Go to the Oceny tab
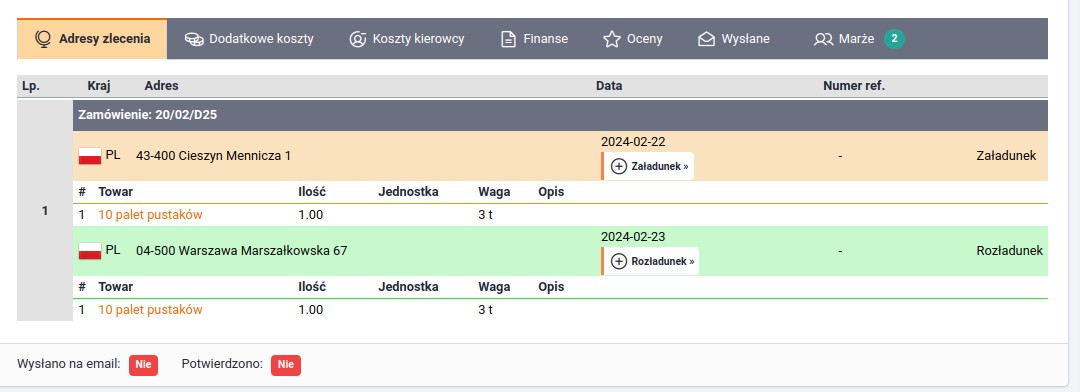The width and height of the screenshot is (1080, 392). pos(632,39)
